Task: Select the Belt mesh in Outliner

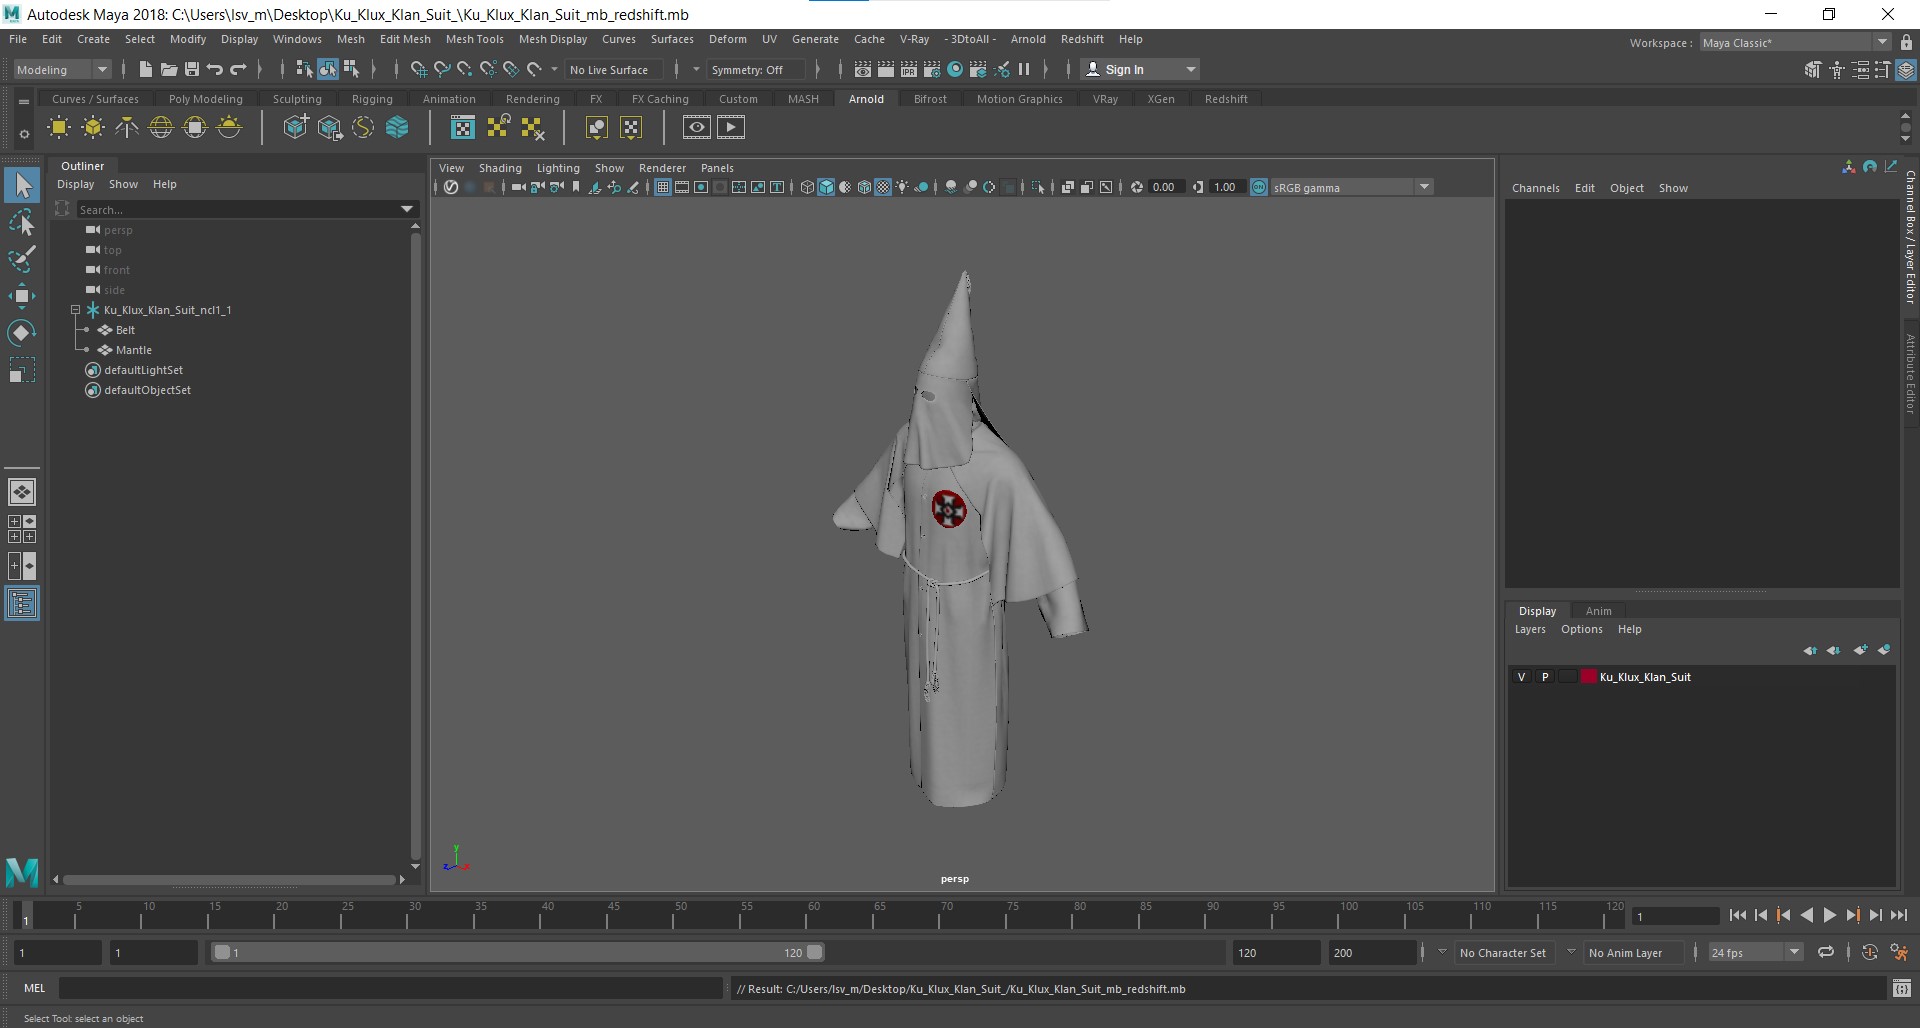Action: point(125,330)
